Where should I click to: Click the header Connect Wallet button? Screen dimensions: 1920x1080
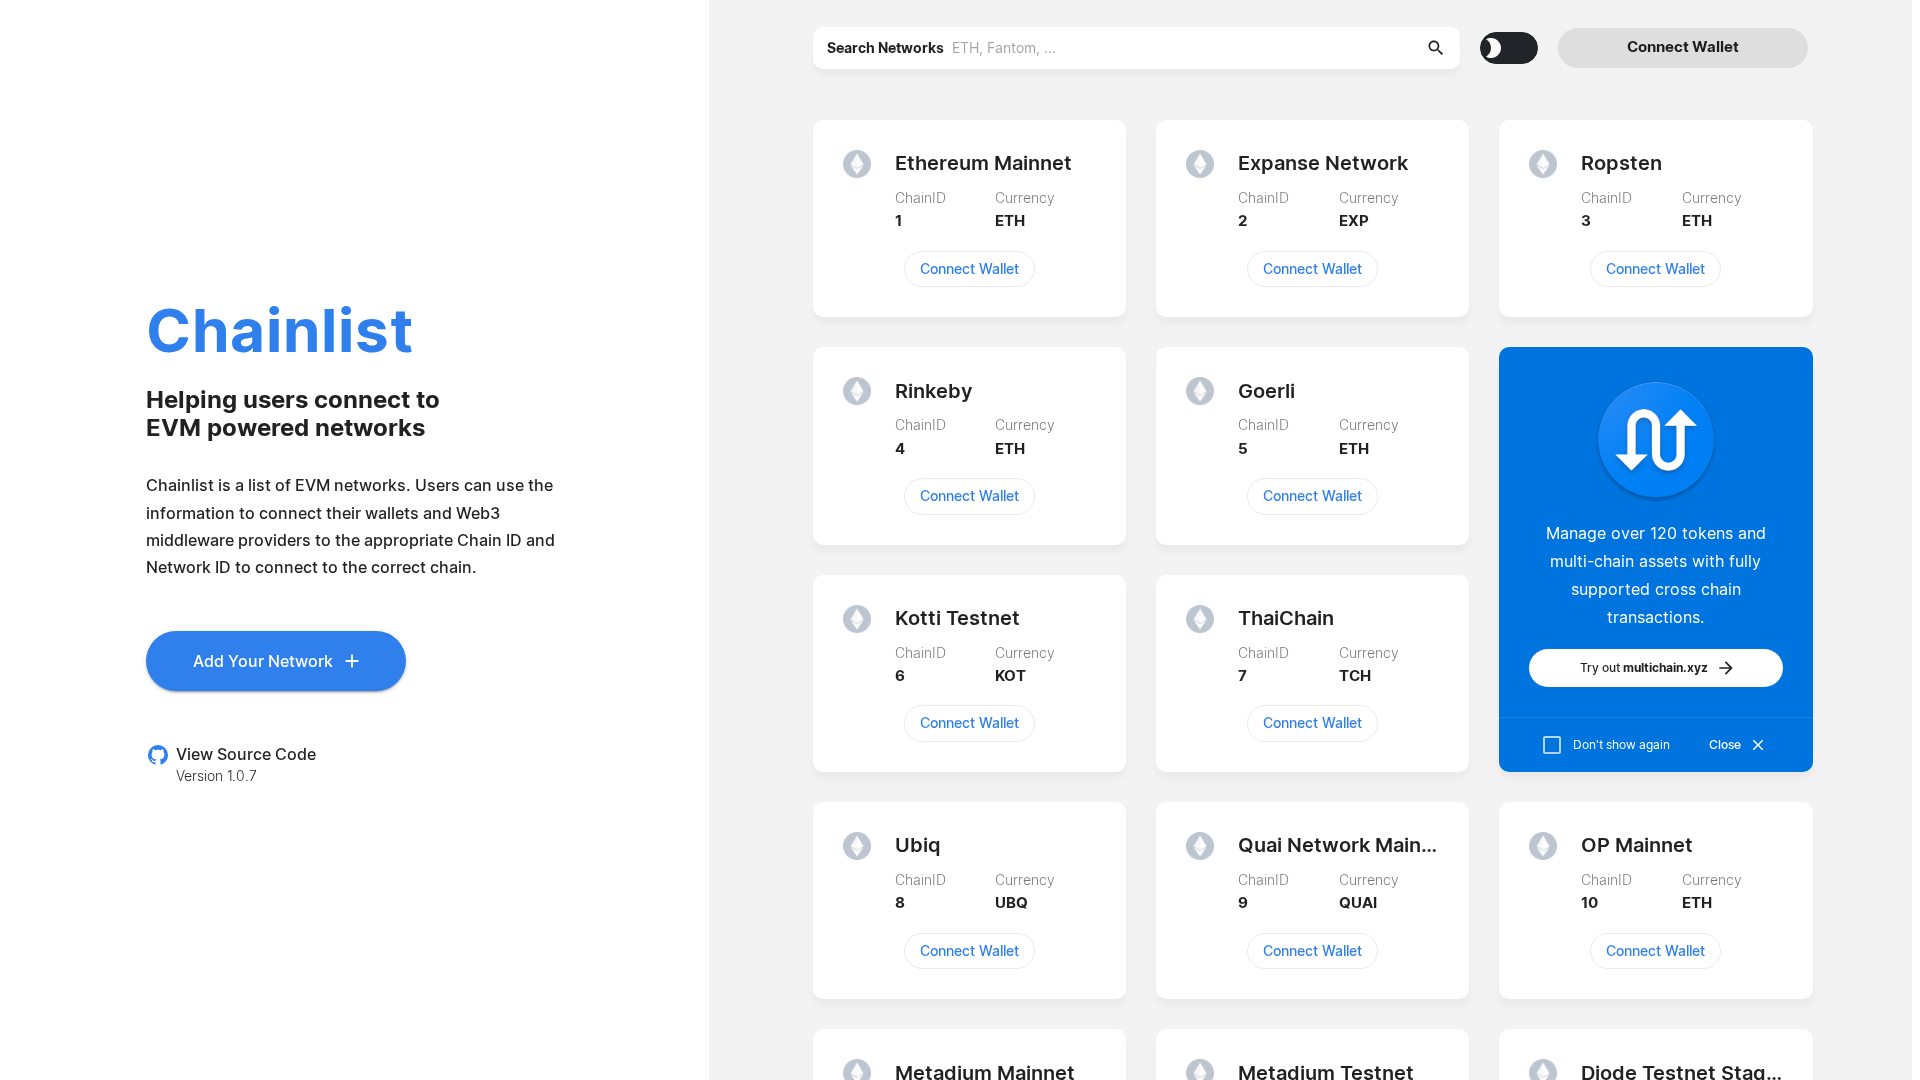1682,48
